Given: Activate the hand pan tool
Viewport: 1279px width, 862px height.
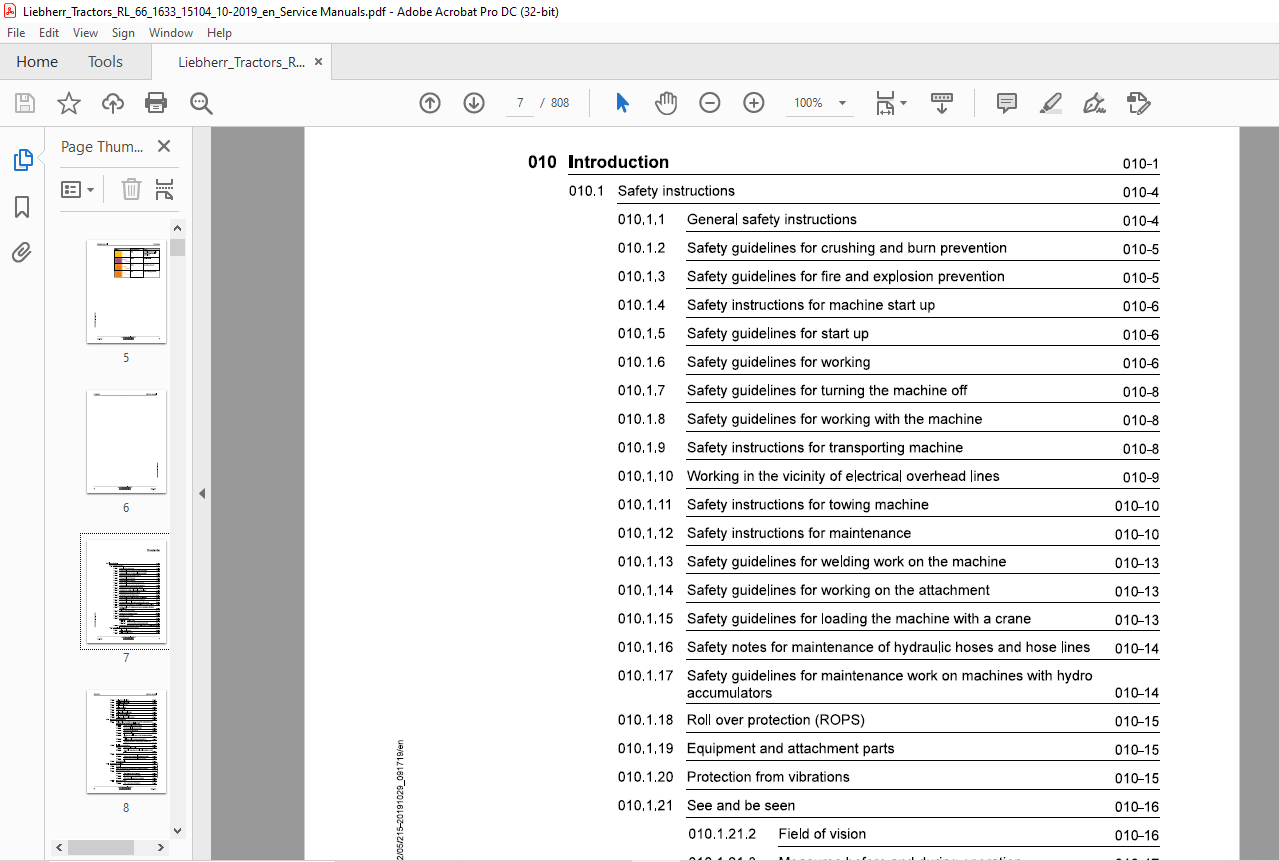Looking at the screenshot, I should 666,103.
